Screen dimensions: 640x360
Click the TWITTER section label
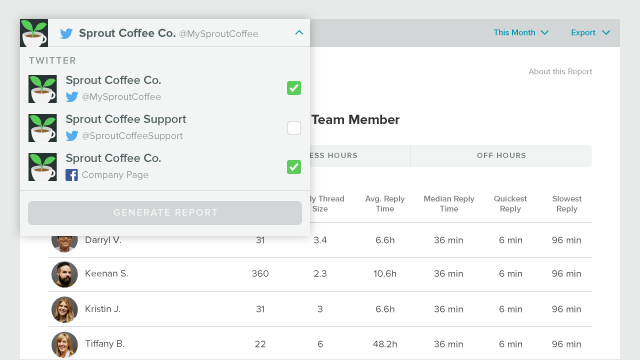click(x=52, y=61)
